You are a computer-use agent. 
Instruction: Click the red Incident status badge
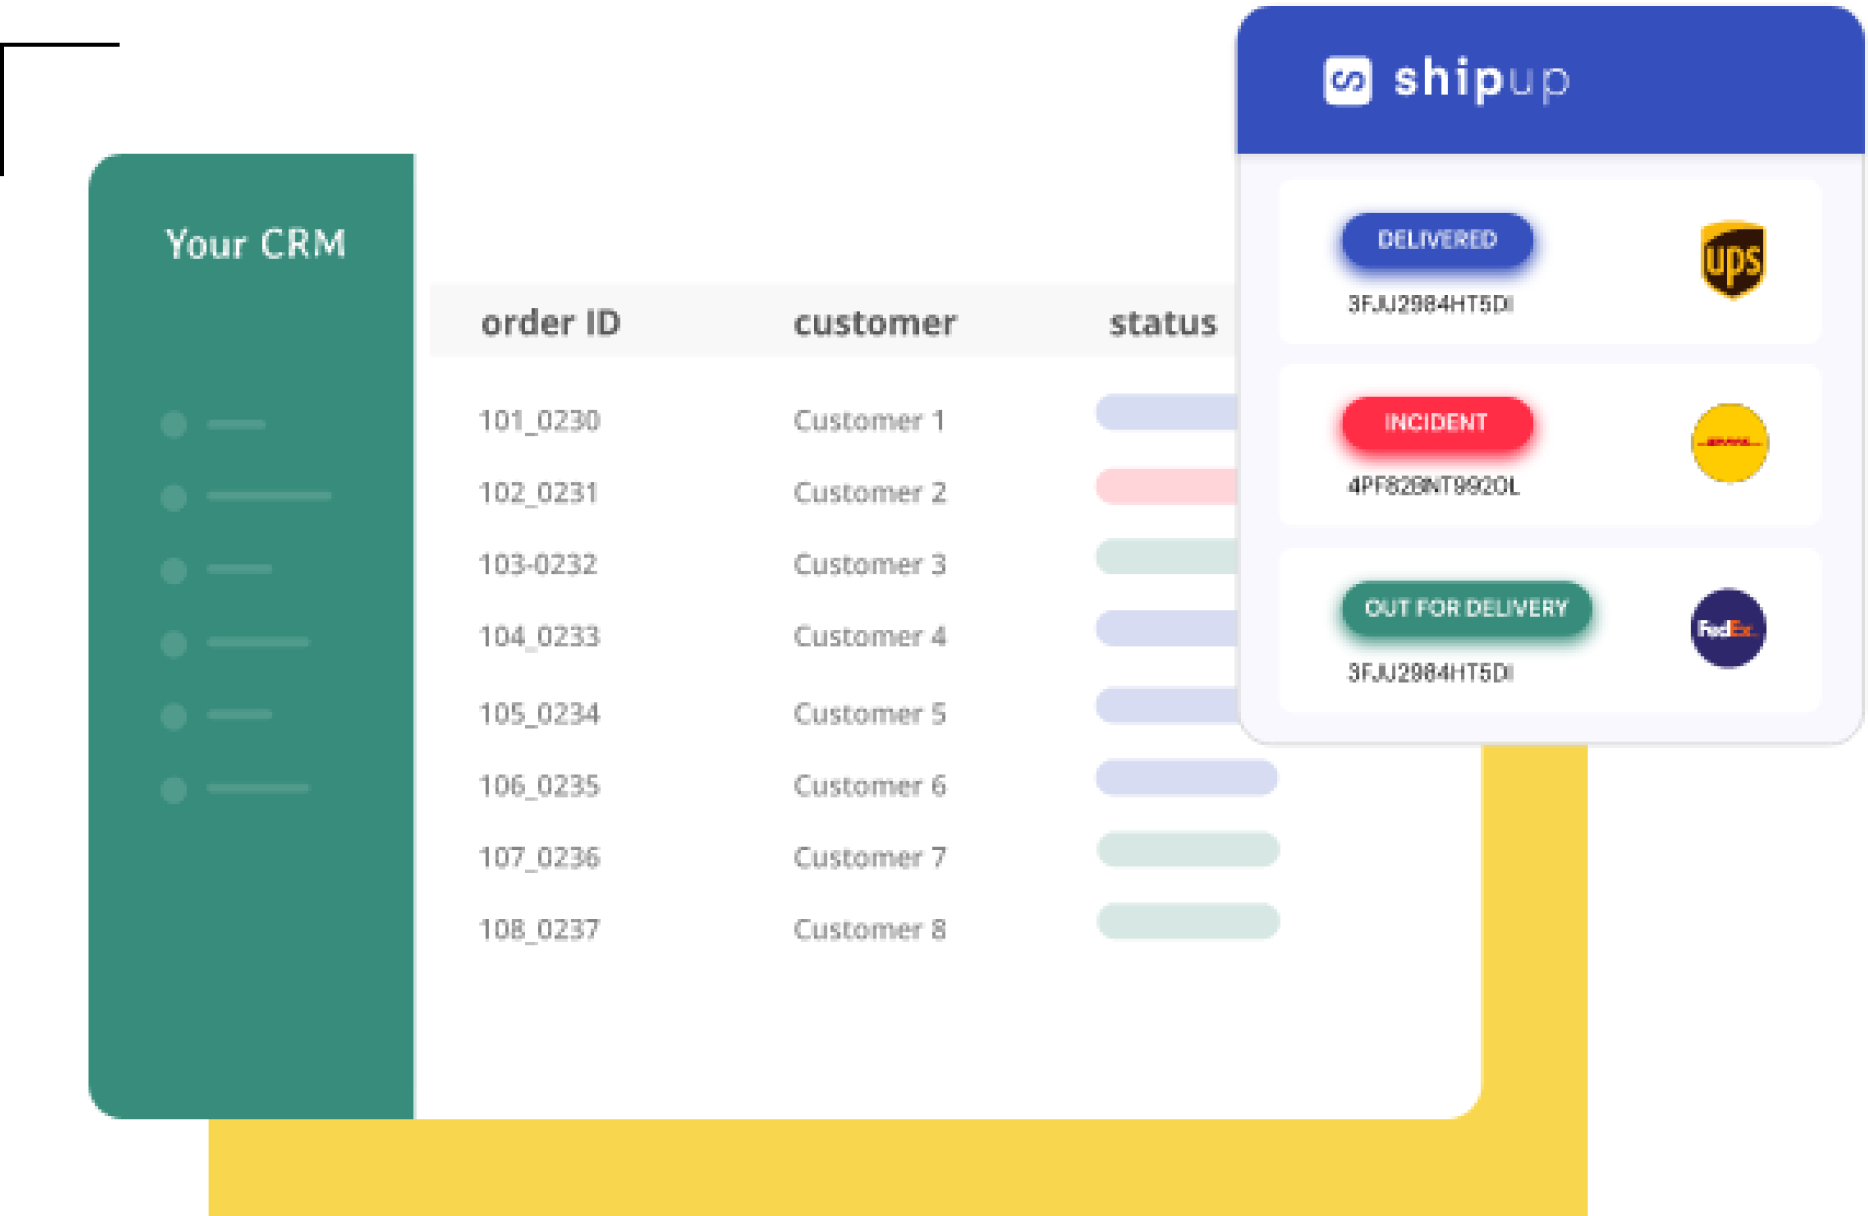tap(1436, 423)
